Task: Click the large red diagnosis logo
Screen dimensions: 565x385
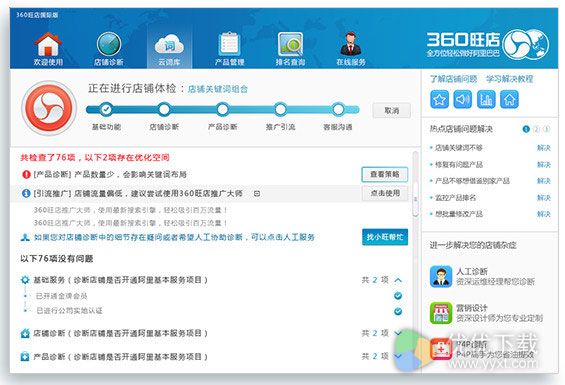Action: click(x=49, y=108)
